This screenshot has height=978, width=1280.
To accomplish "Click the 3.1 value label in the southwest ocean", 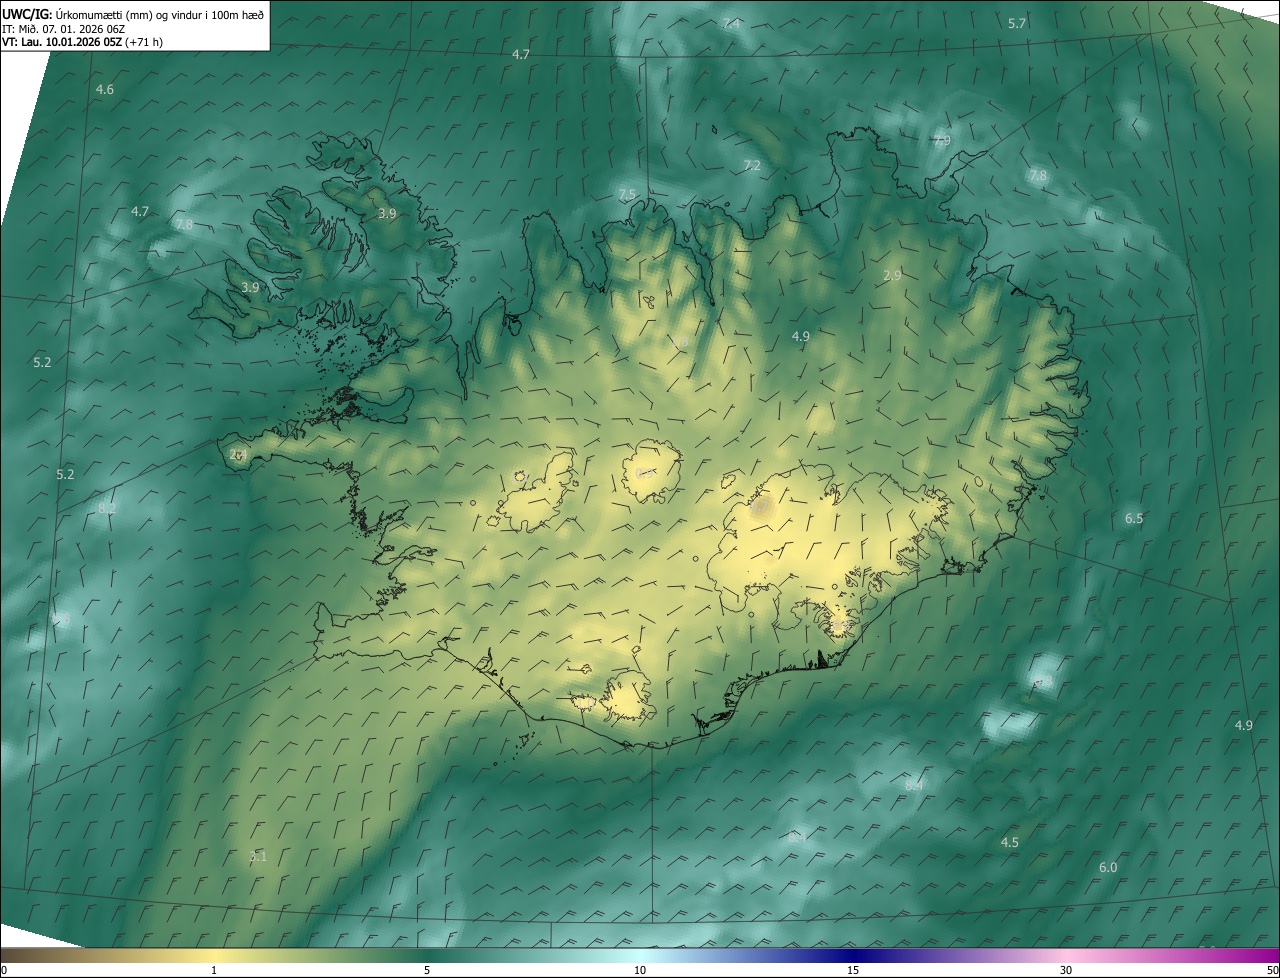I will (258, 856).
